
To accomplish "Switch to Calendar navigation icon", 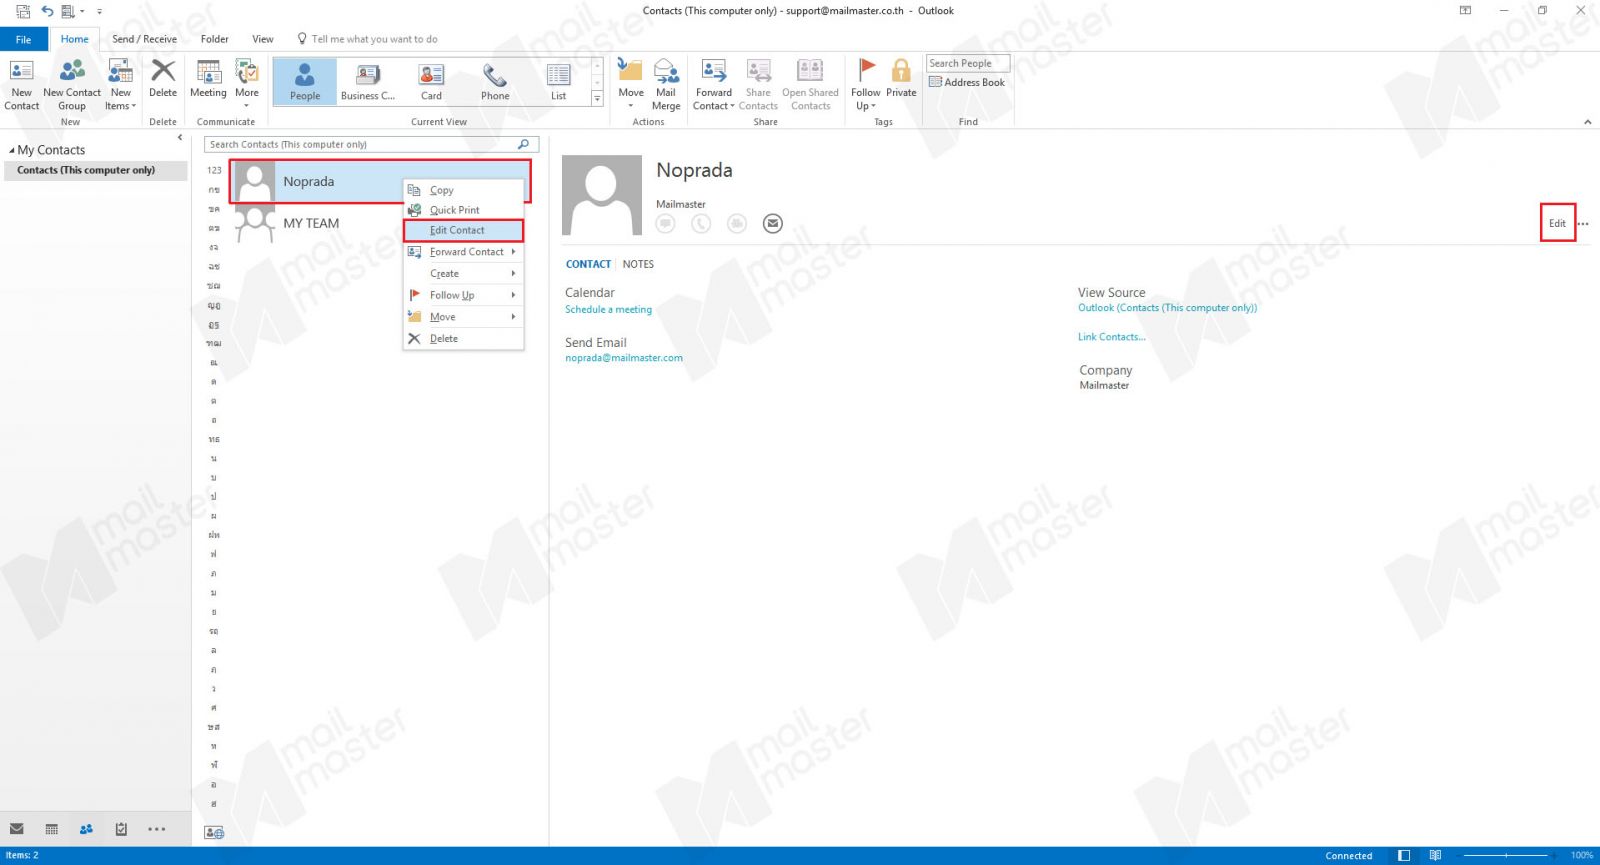I will coord(52,829).
